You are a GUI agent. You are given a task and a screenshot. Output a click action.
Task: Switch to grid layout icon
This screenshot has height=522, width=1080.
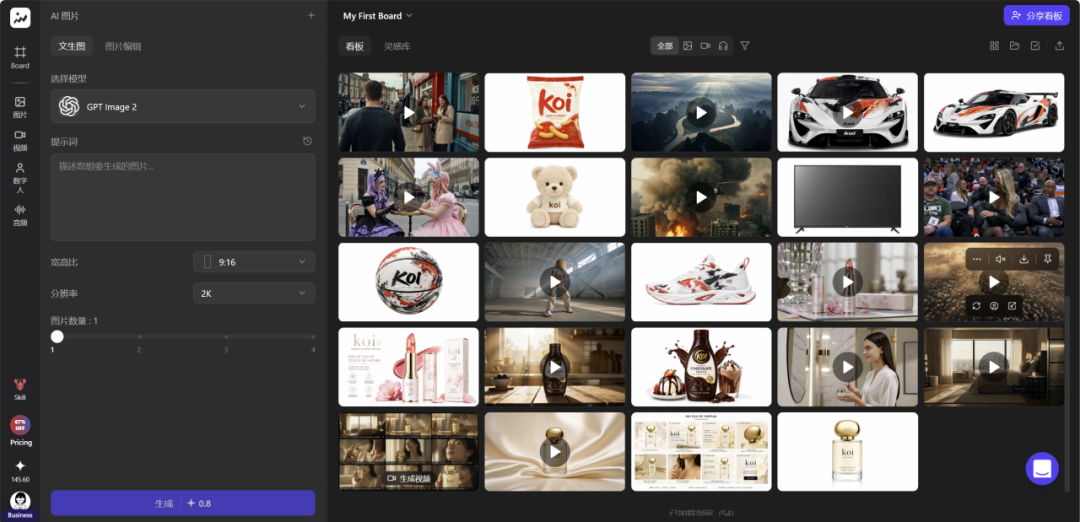pos(994,45)
